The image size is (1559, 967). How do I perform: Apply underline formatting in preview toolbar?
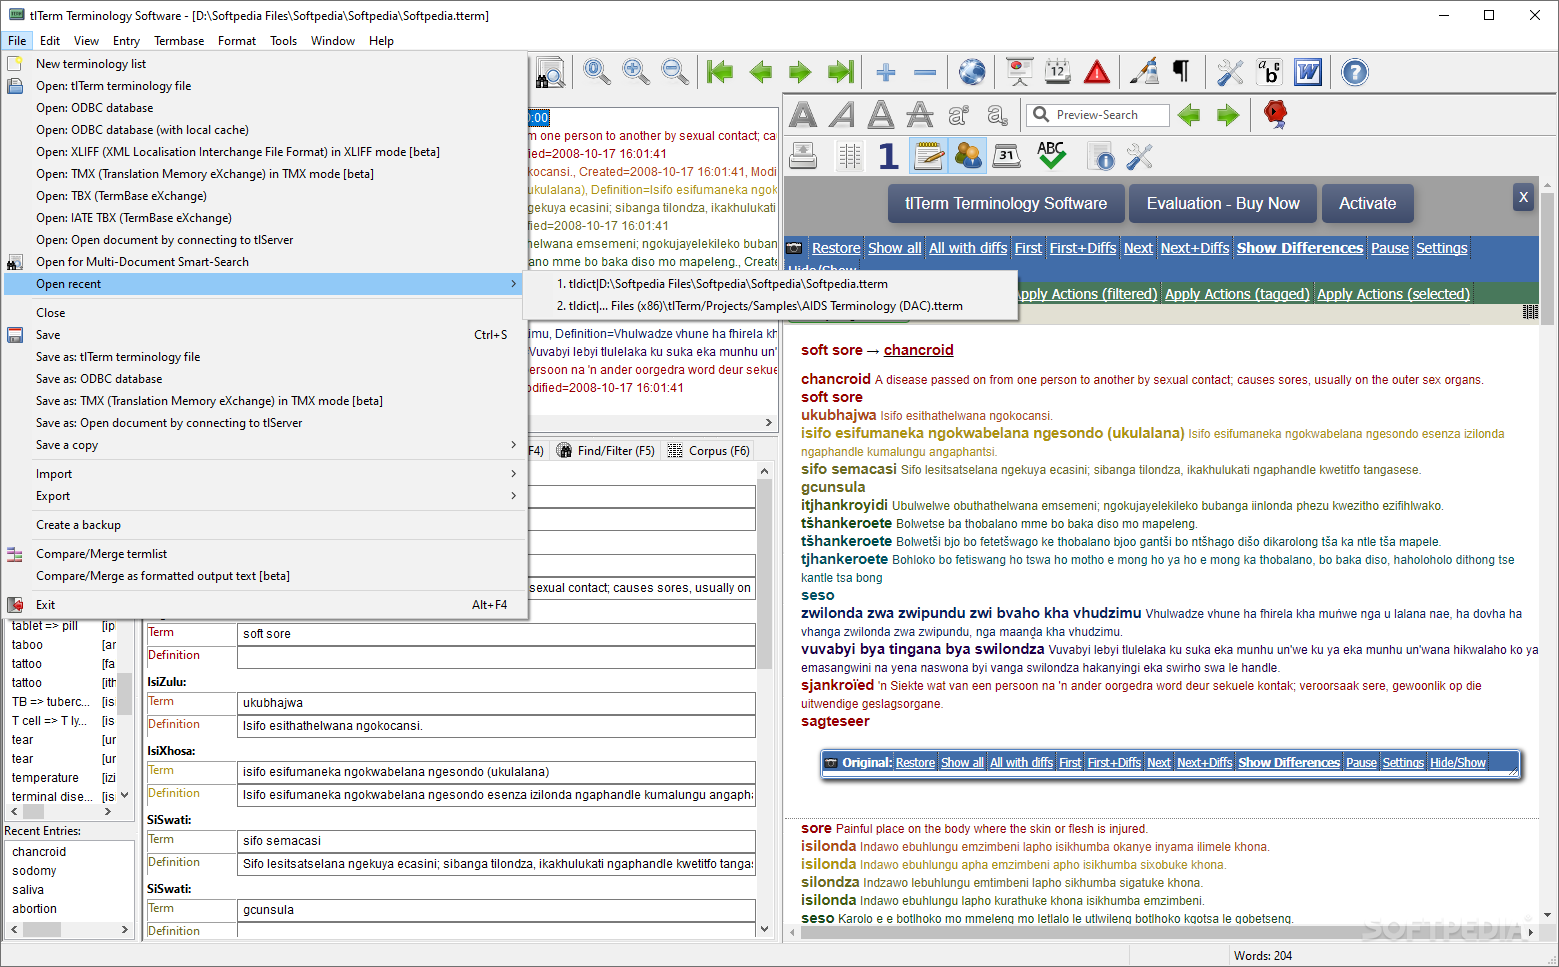881,115
